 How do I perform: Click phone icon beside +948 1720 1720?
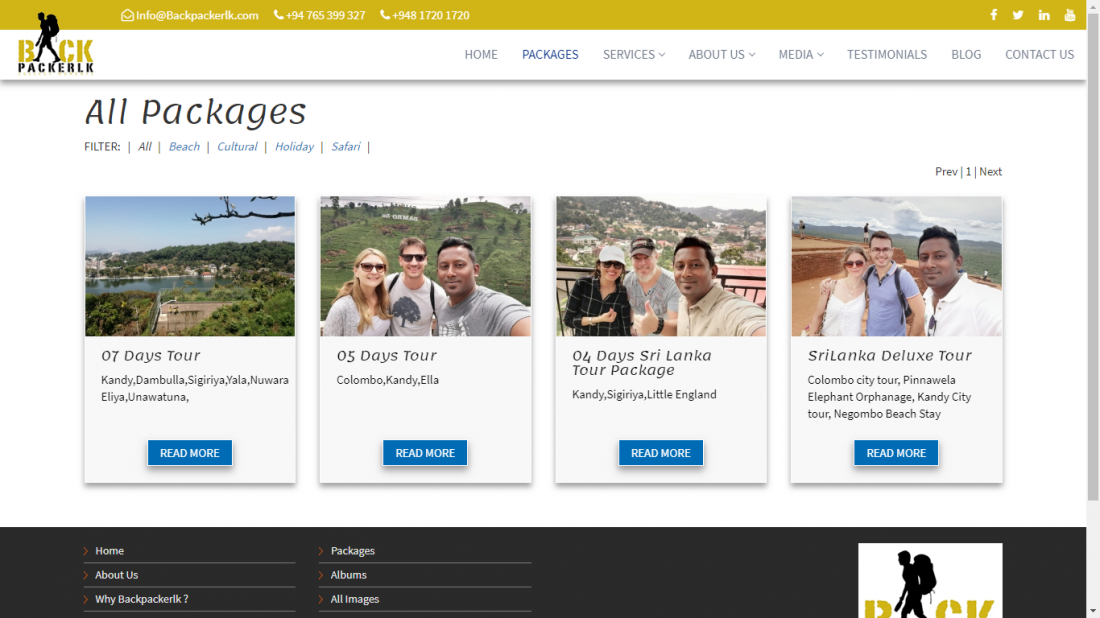[384, 15]
